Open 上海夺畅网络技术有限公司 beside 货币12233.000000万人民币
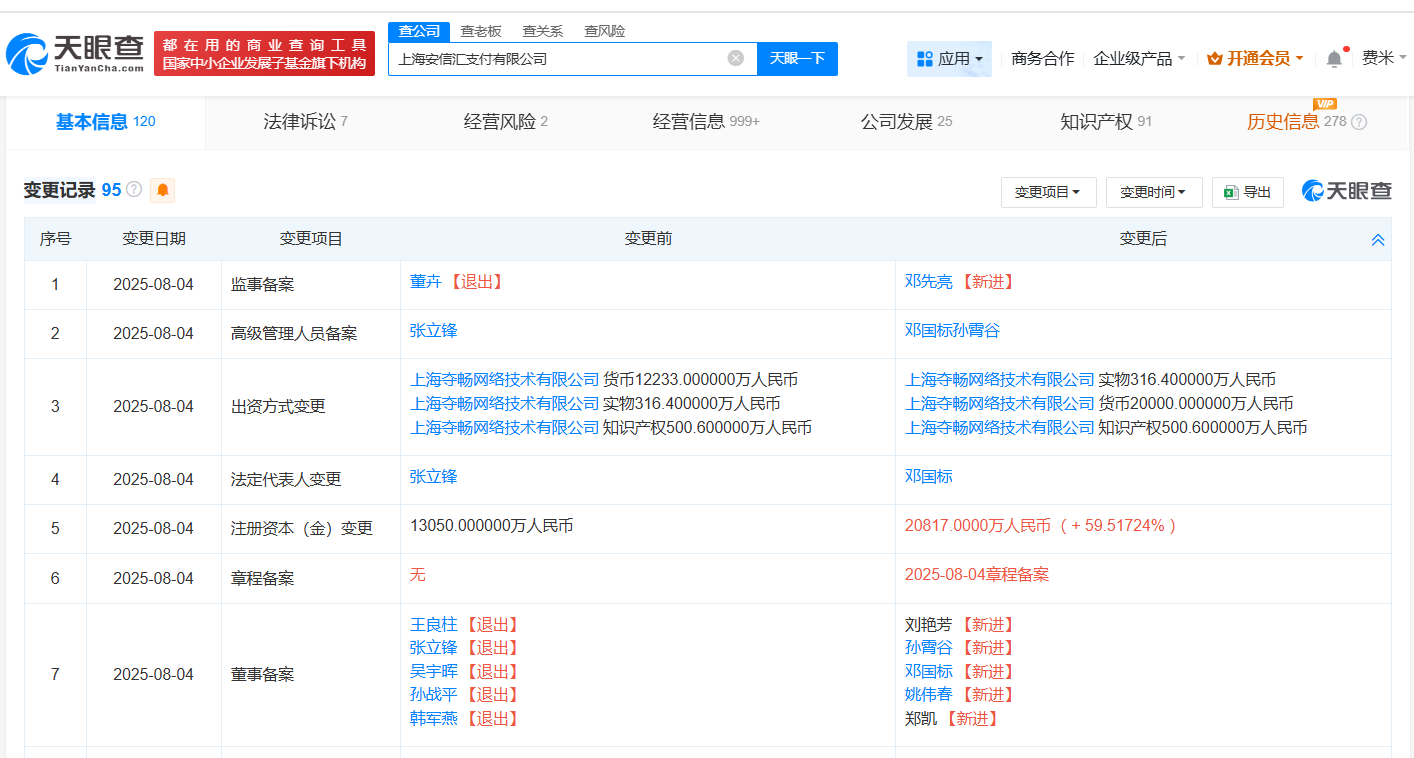This screenshot has width=1414, height=758. point(505,380)
